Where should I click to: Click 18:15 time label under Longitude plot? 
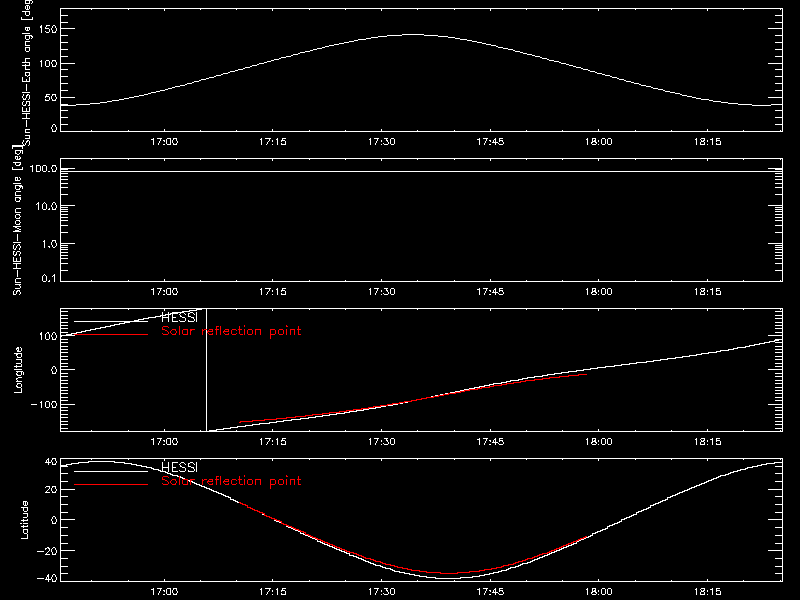[x=708, y=442]
